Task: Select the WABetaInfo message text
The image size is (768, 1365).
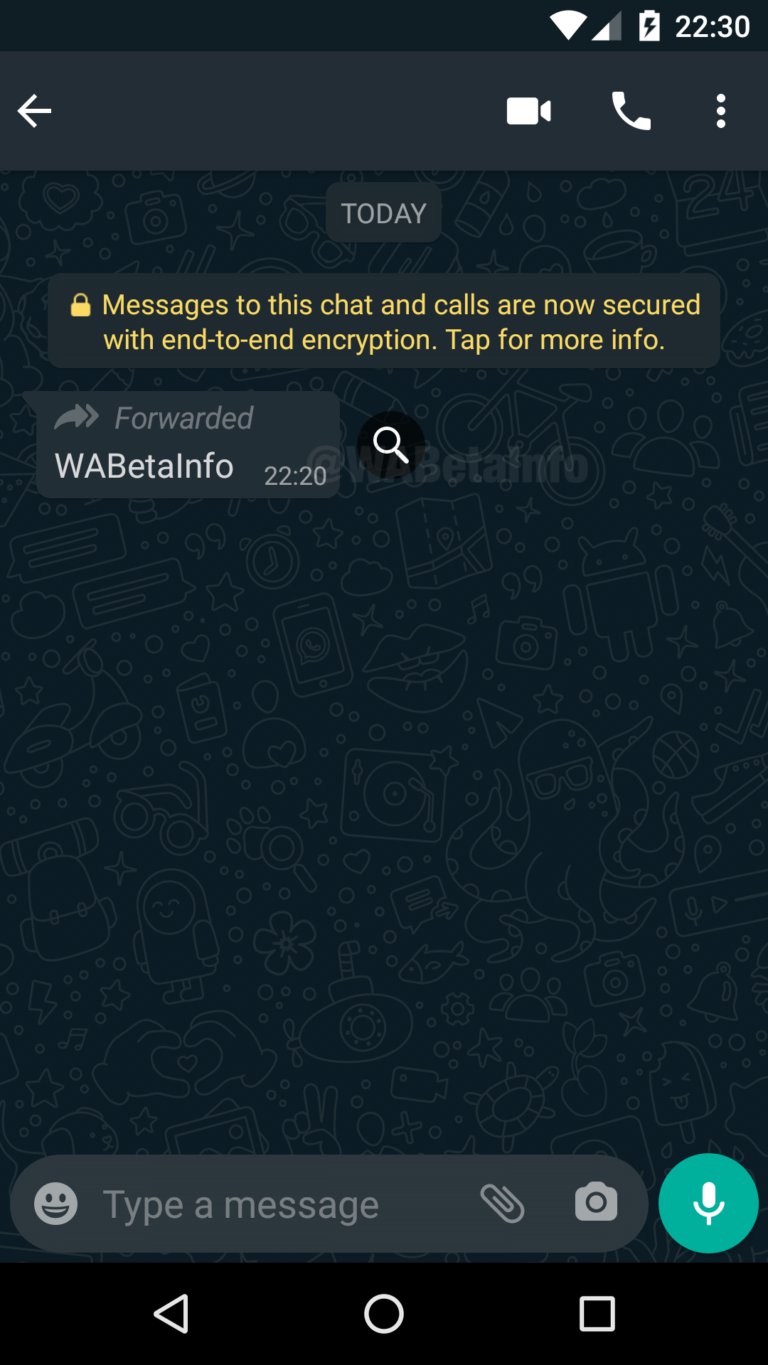Action: [x=144, y=466]
